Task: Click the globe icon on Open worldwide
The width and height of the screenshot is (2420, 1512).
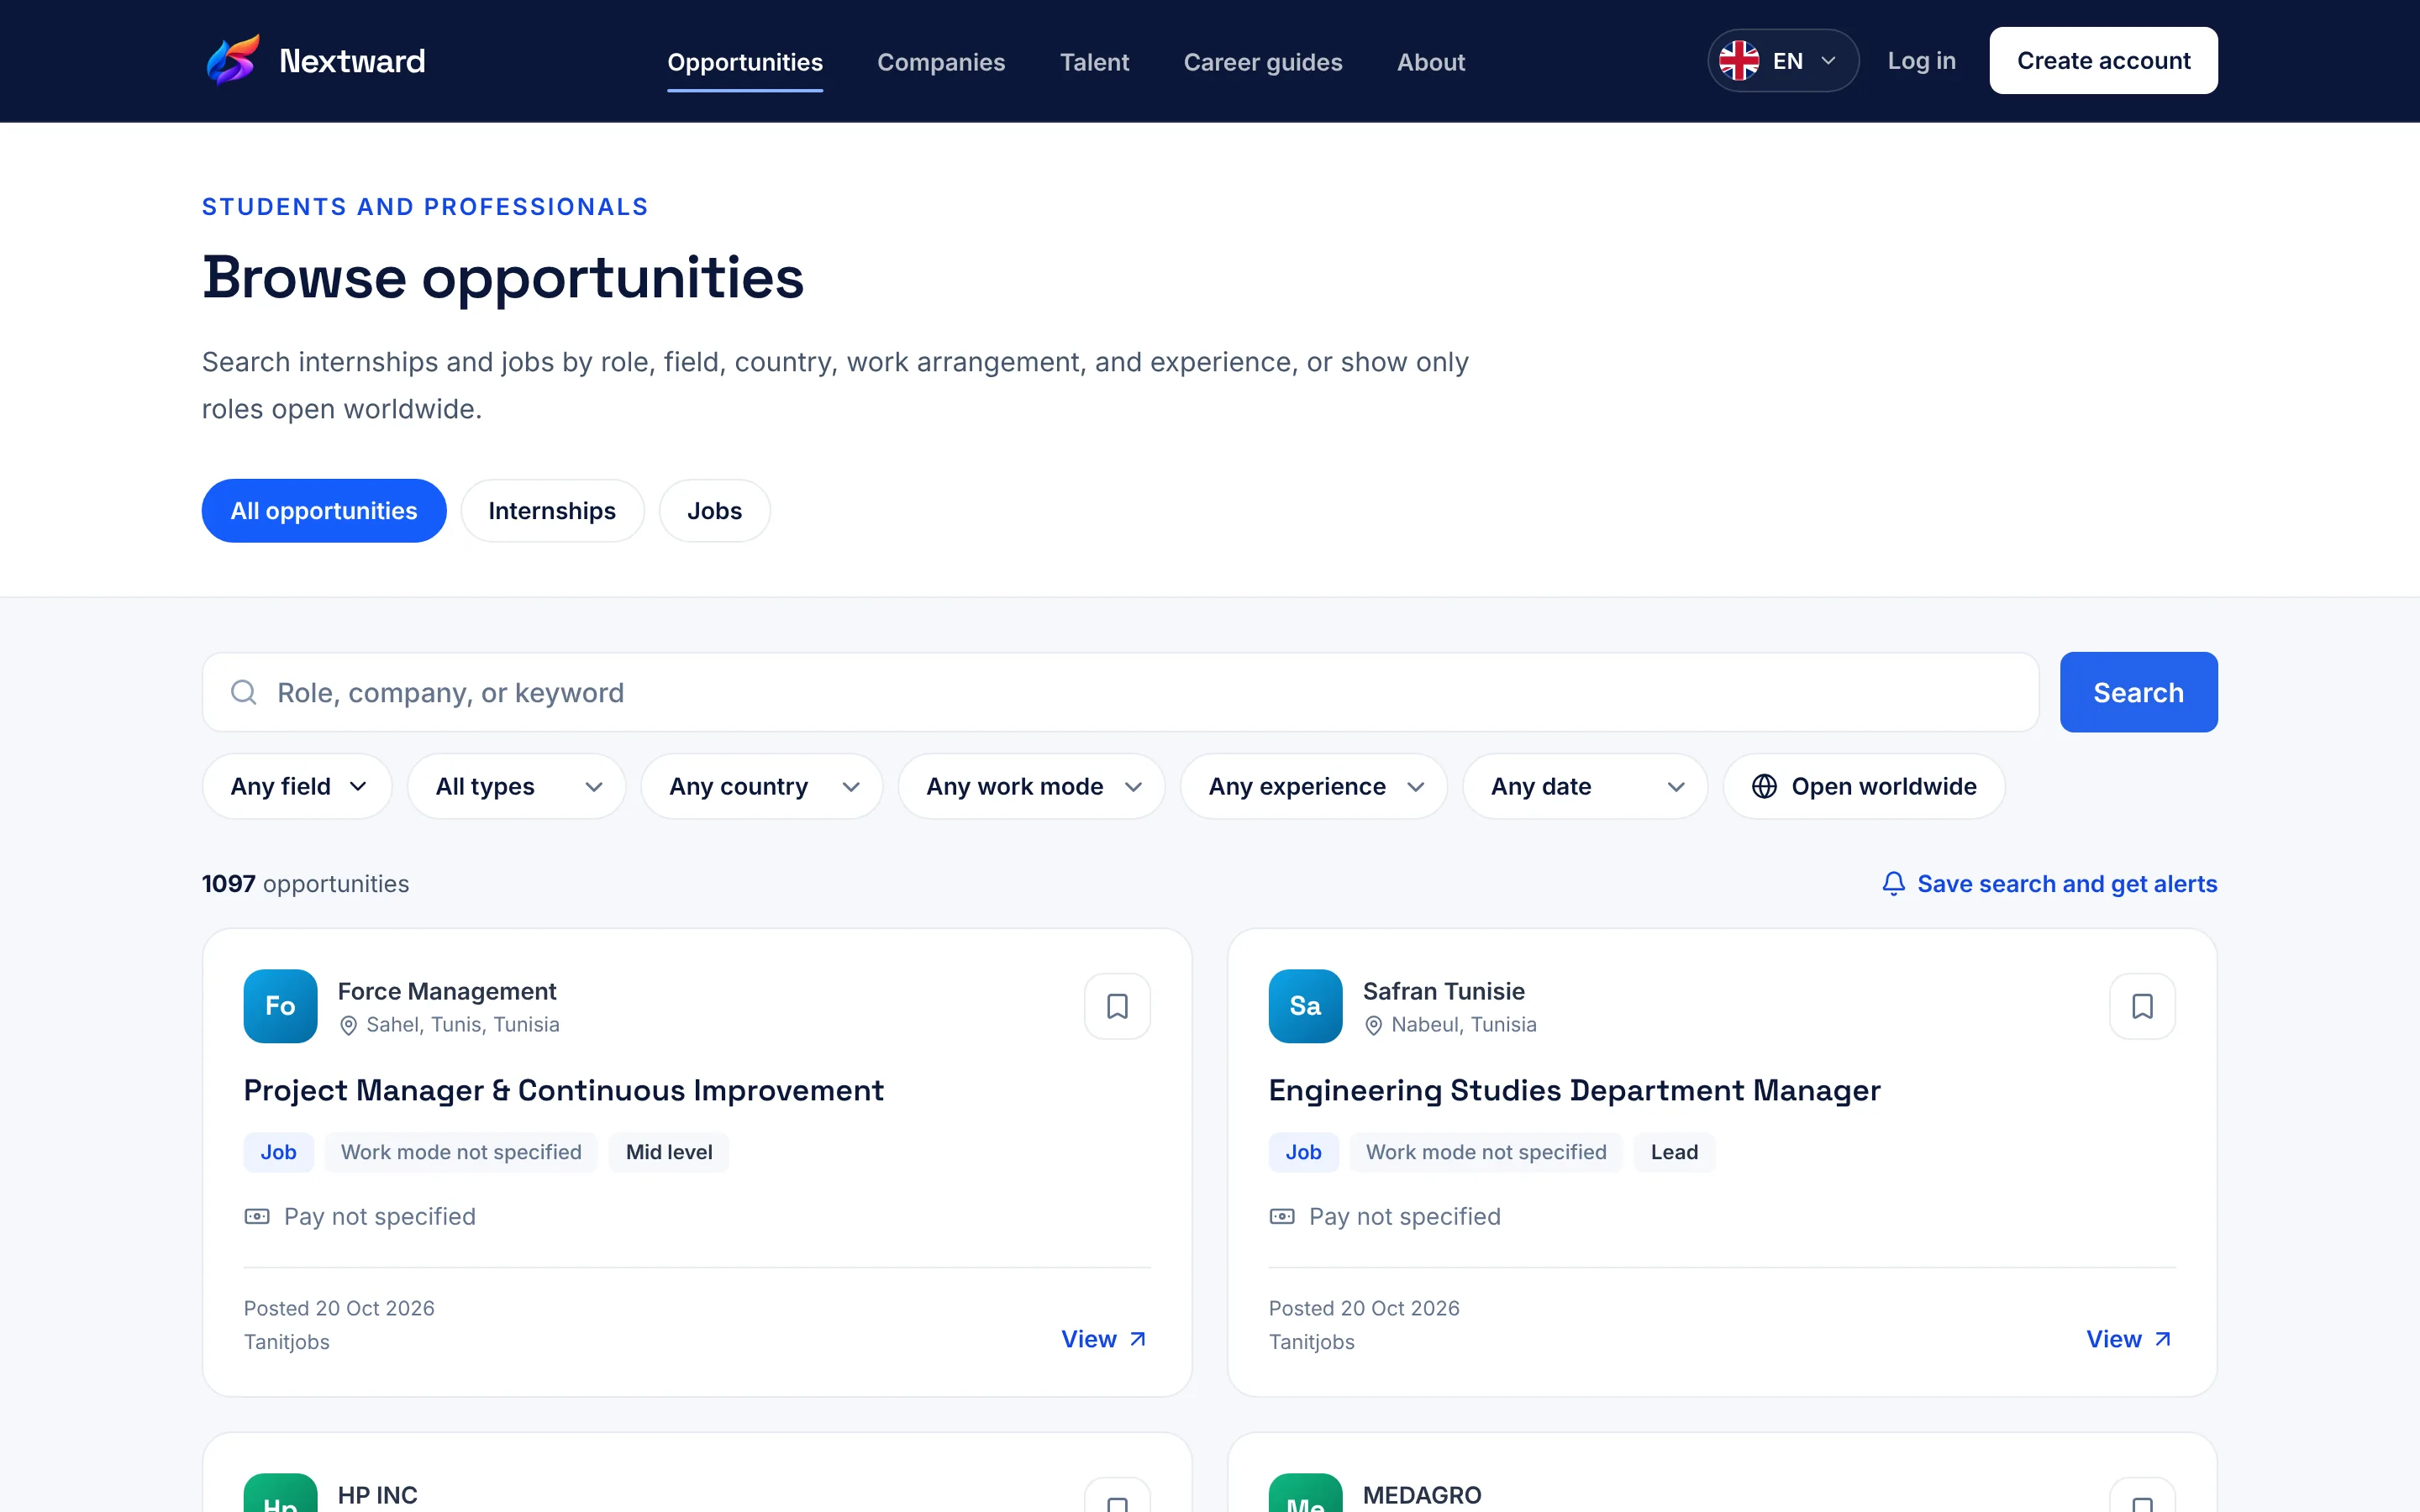Action: point(1764,787)
